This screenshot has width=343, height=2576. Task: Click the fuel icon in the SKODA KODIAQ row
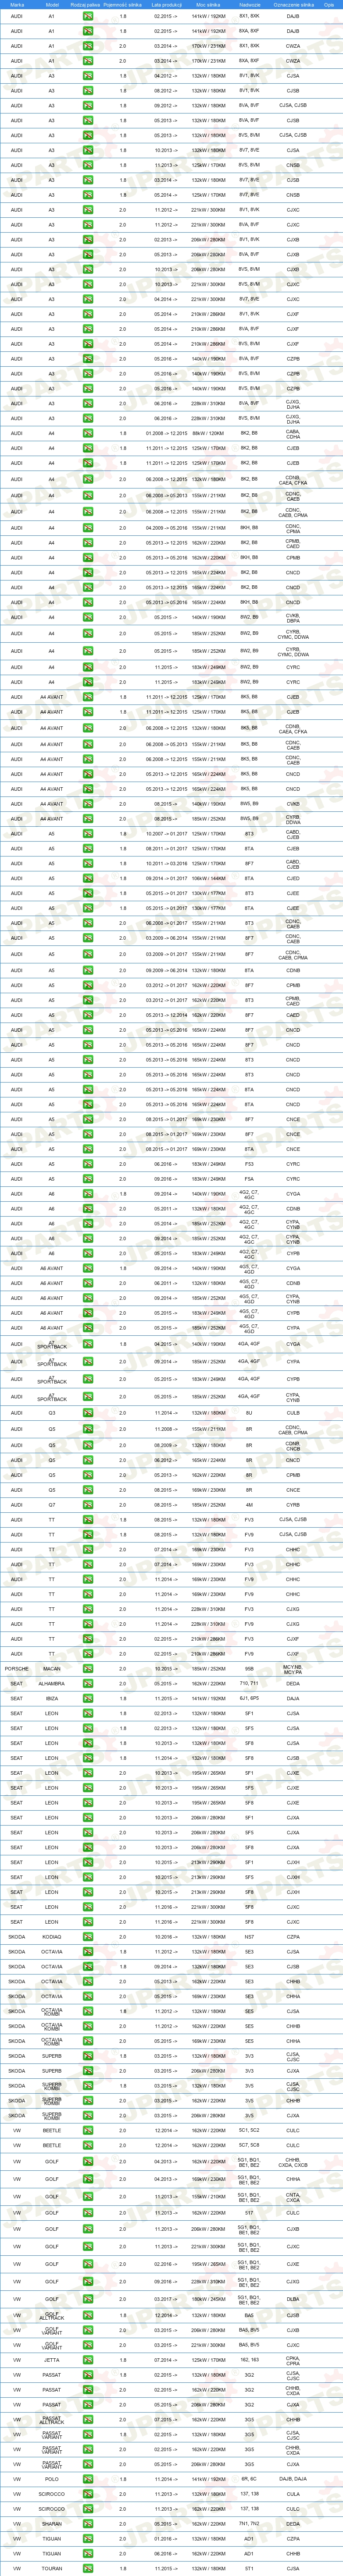click(x=88, y=1937)
